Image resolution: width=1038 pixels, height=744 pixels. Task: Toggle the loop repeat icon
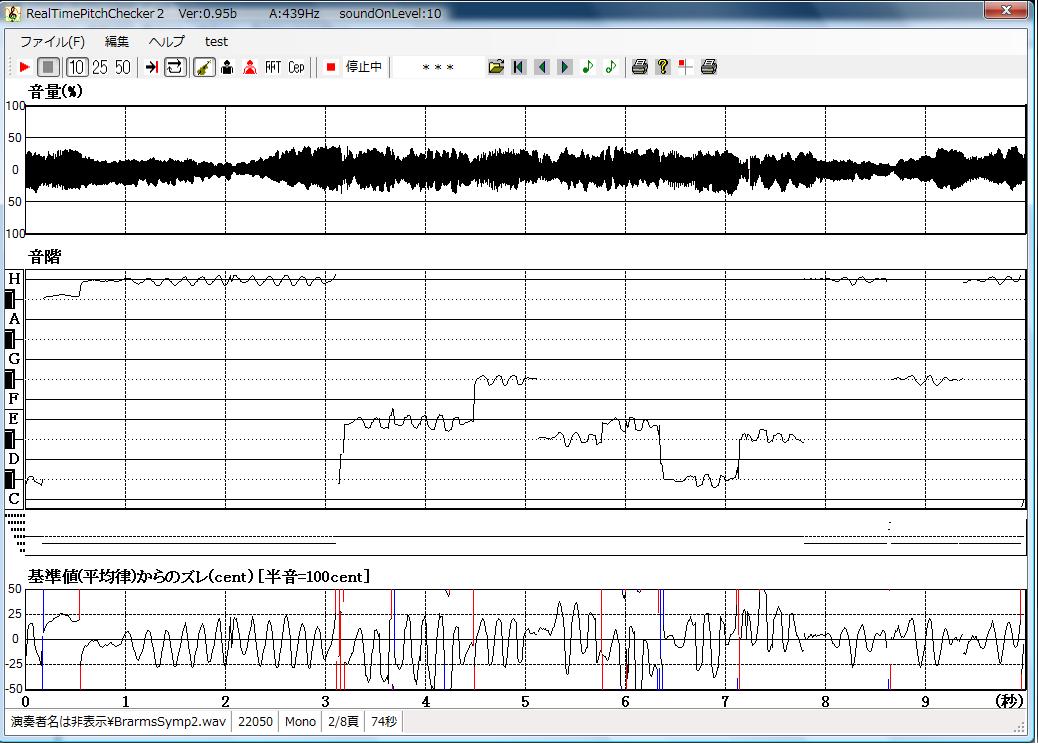[x=175, y=67]
